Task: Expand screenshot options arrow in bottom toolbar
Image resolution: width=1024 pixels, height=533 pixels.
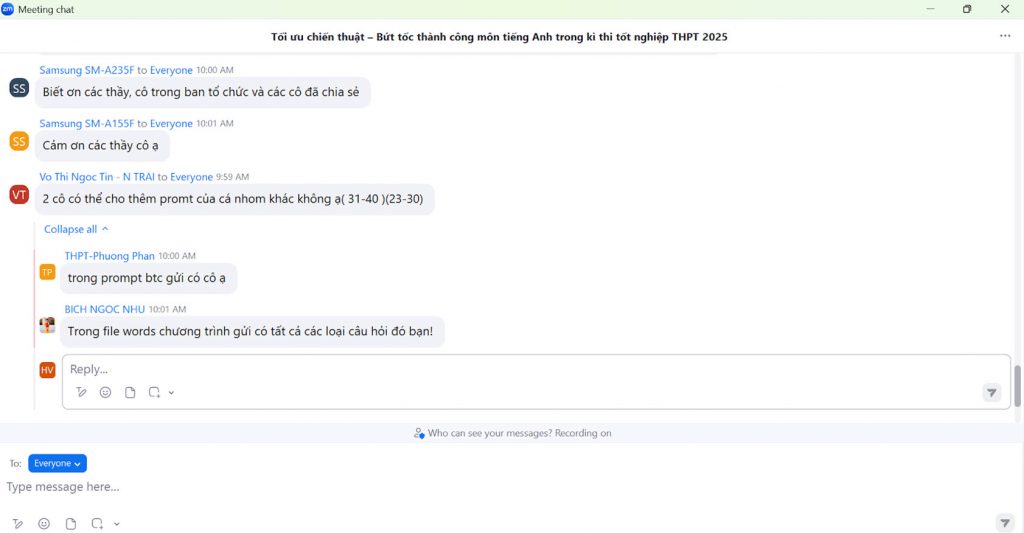Action: pyautogui.click(x=117, y=524)
